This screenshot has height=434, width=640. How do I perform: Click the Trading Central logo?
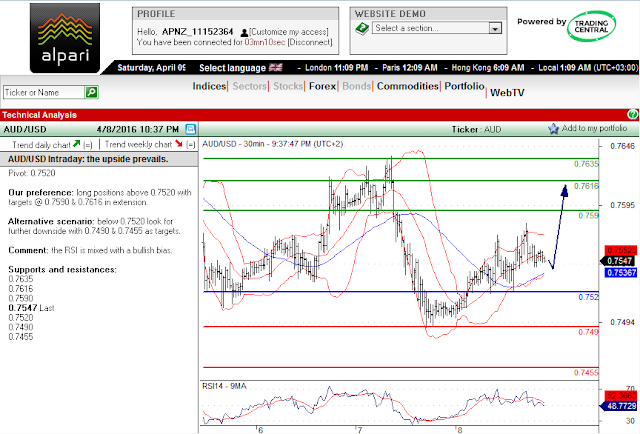(591, 26)
